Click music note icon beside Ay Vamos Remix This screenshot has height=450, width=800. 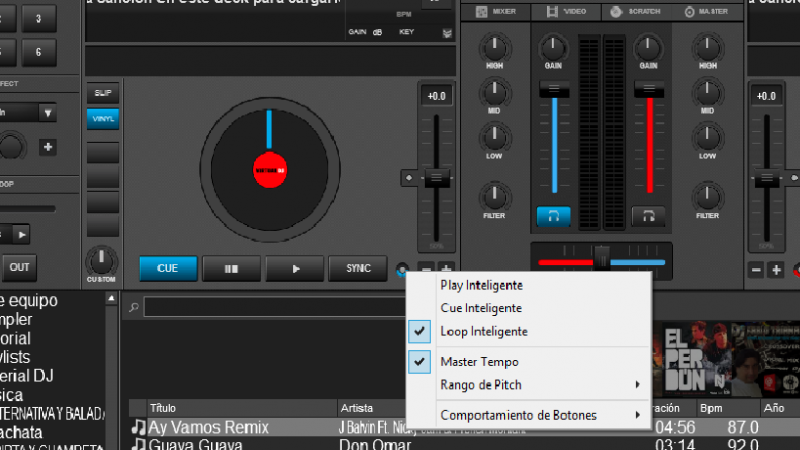pos(138,427)
